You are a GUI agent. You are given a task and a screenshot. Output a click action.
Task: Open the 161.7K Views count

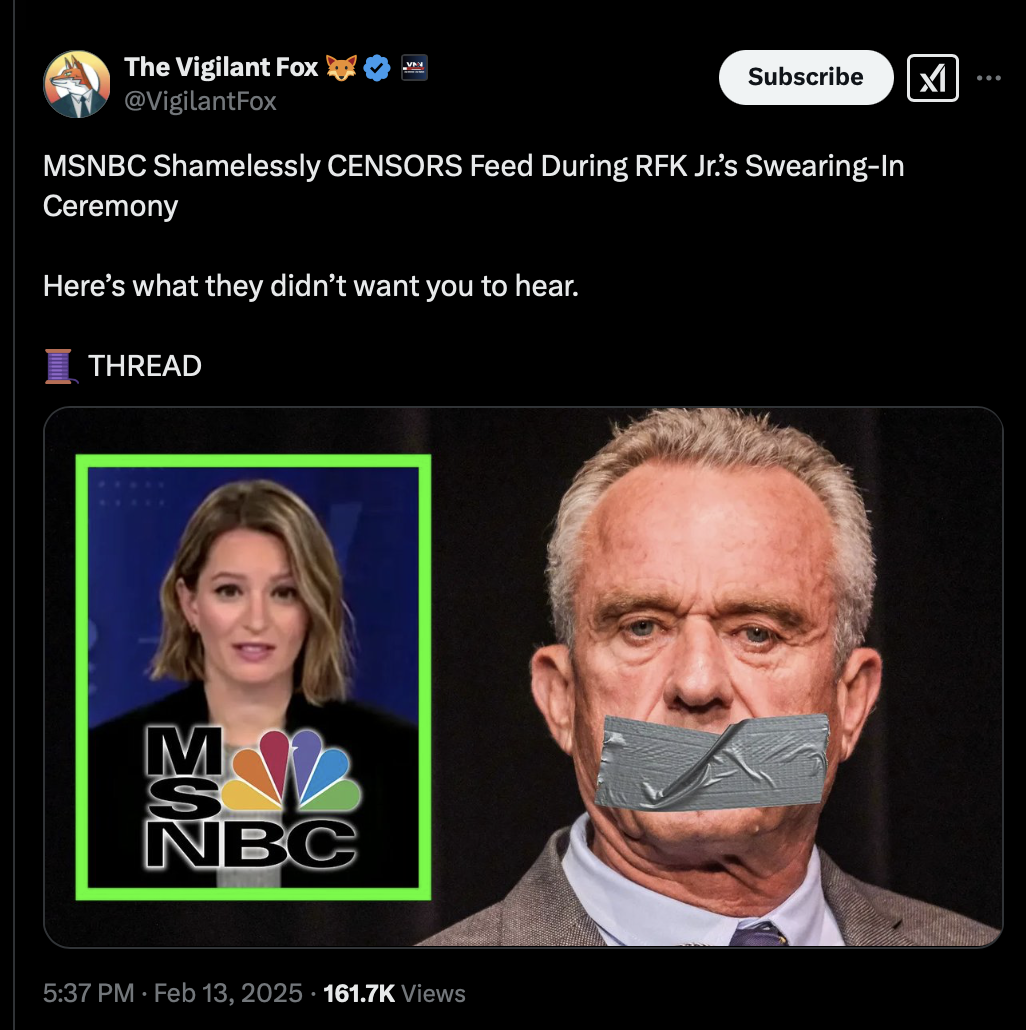click(x=394, y=993)
